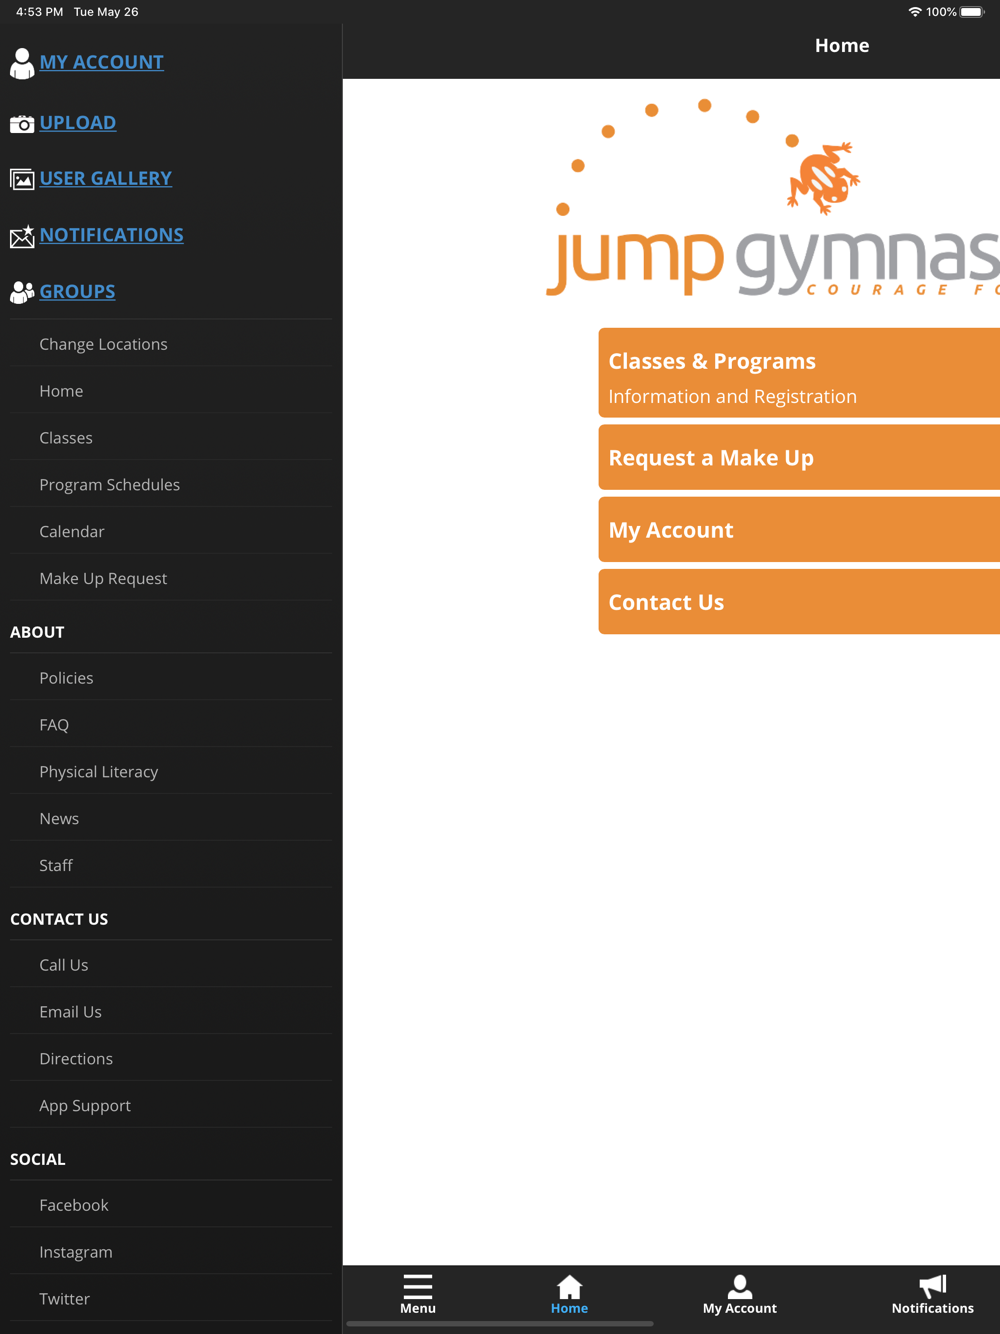Tap the orange My Account button
The width and height of the screenshot is (1000, 1334).
pos(799,530)
